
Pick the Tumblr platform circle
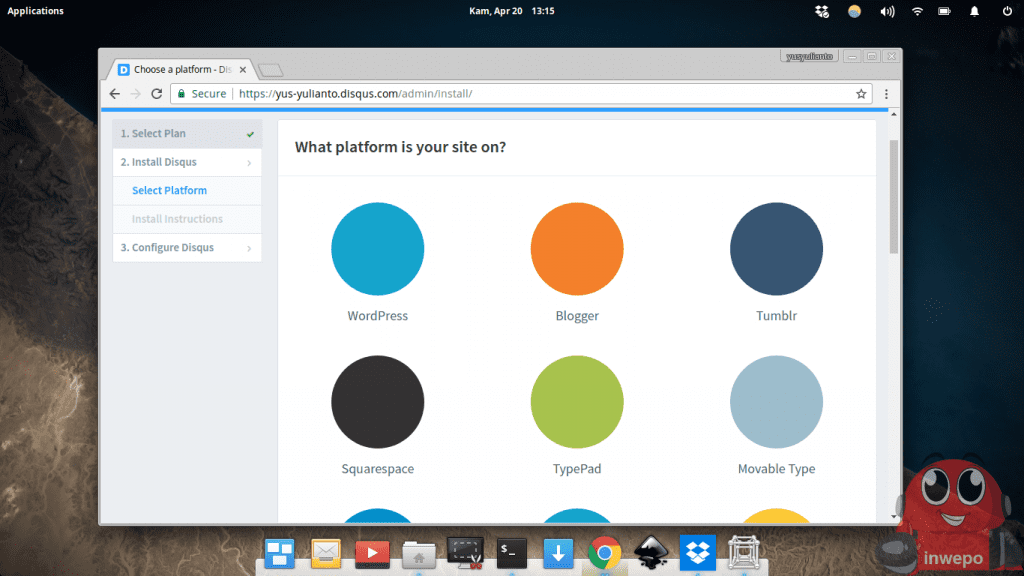(x=776, y=249)
